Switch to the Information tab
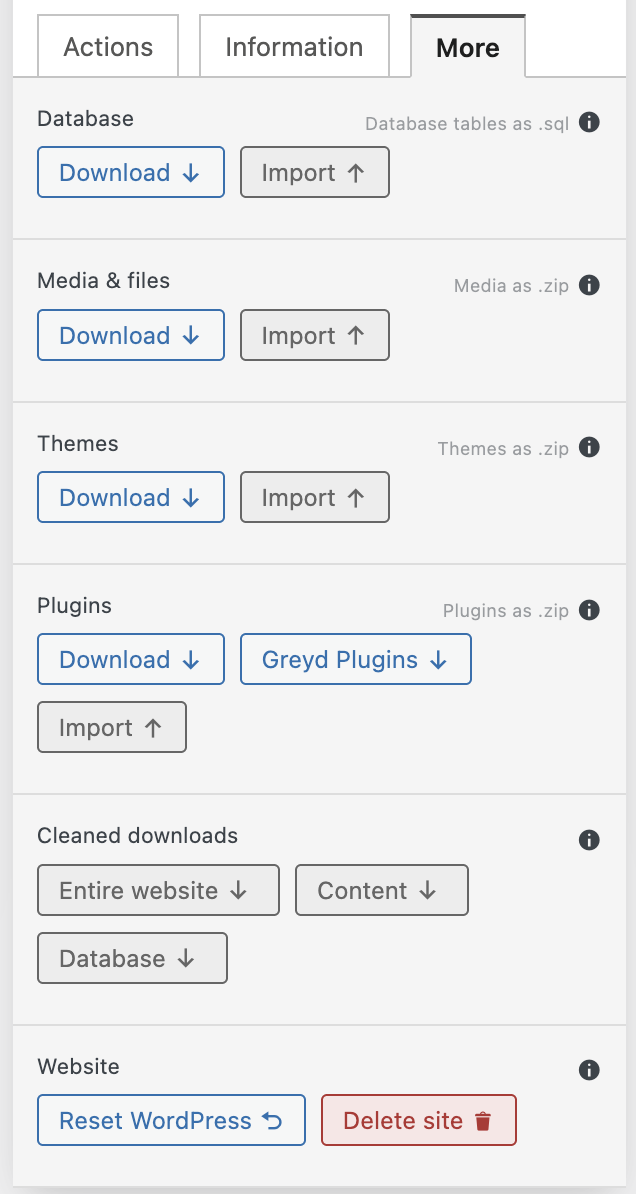636x1194 pixels. click(x=294, y=47)
